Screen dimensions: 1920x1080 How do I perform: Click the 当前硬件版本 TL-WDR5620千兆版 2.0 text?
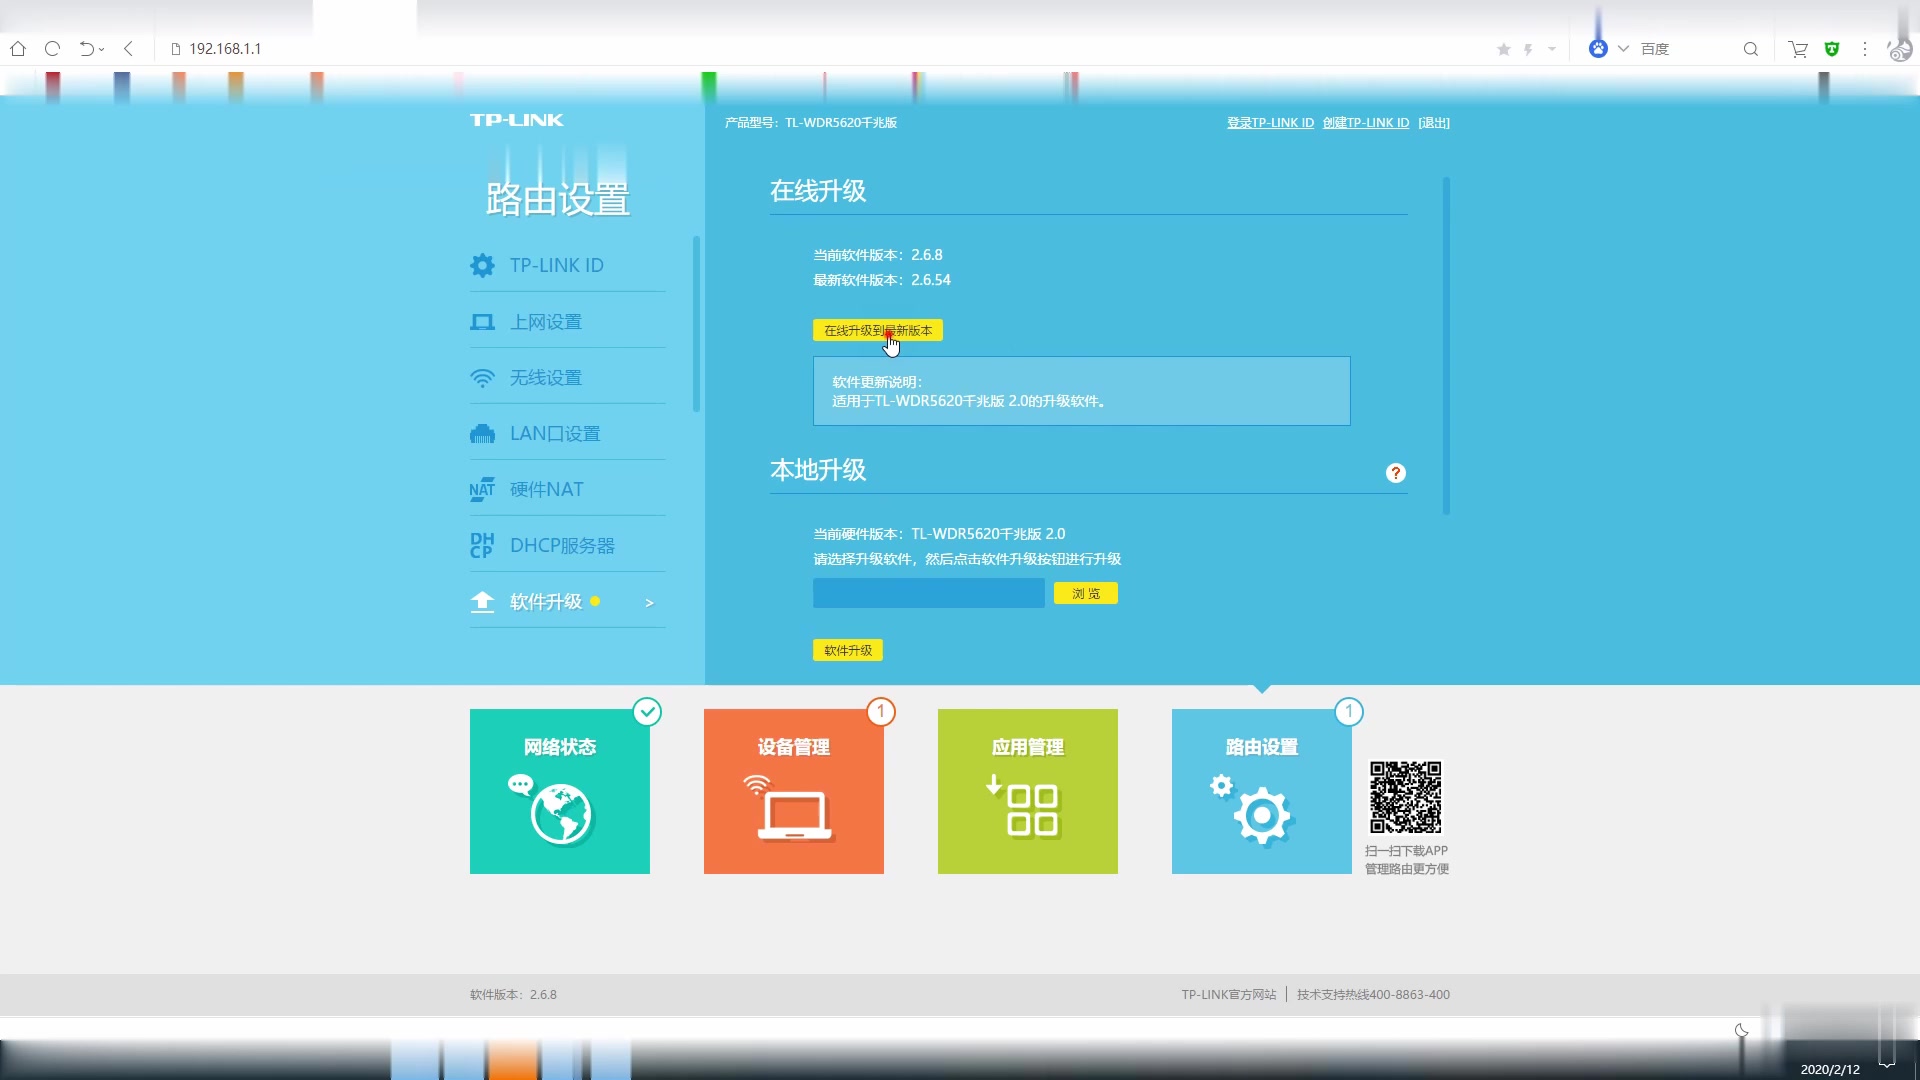tap(939, 534)
